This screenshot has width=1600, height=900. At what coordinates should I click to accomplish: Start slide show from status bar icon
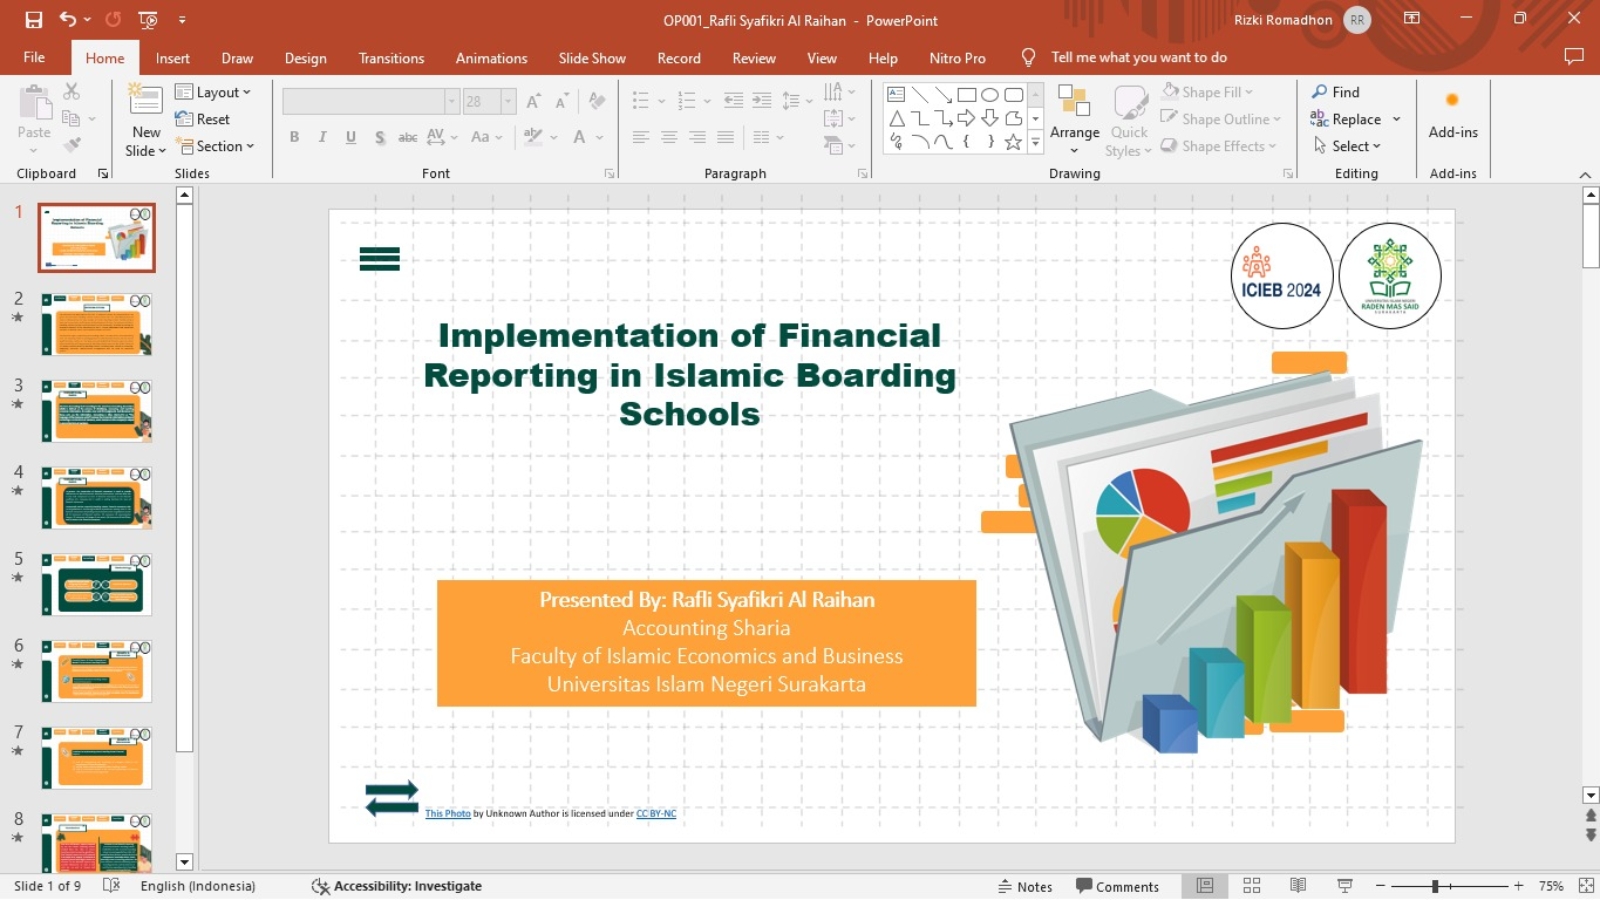[1345, 886]
